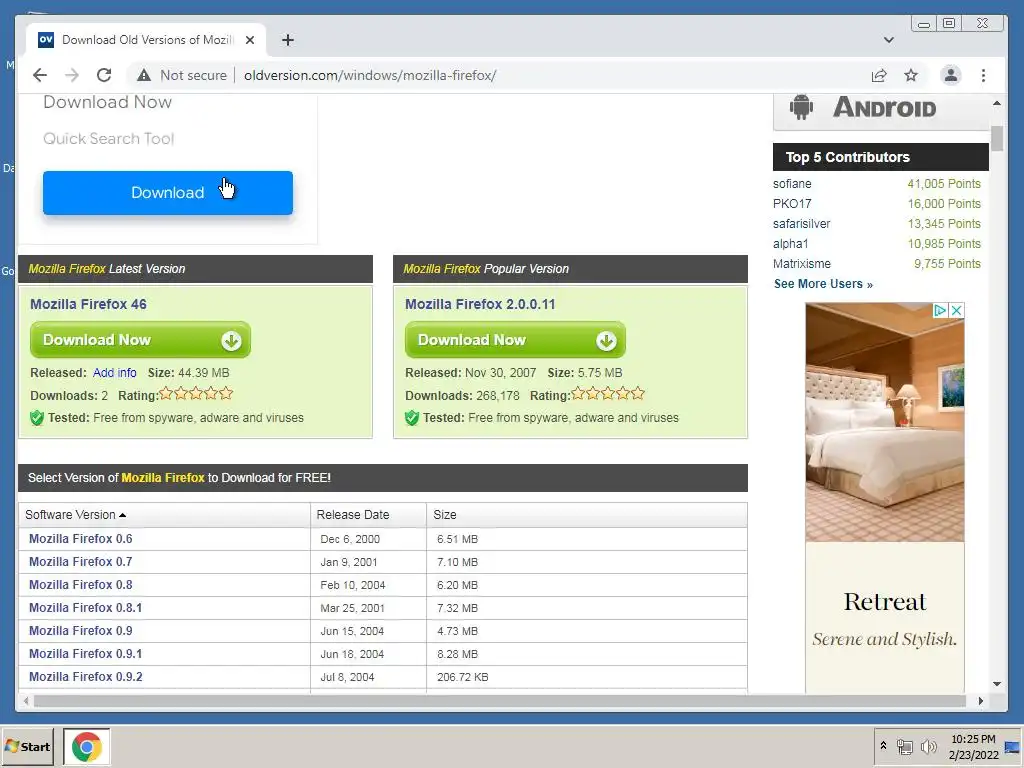Open contributor PKO17's profile

[792, 204]
